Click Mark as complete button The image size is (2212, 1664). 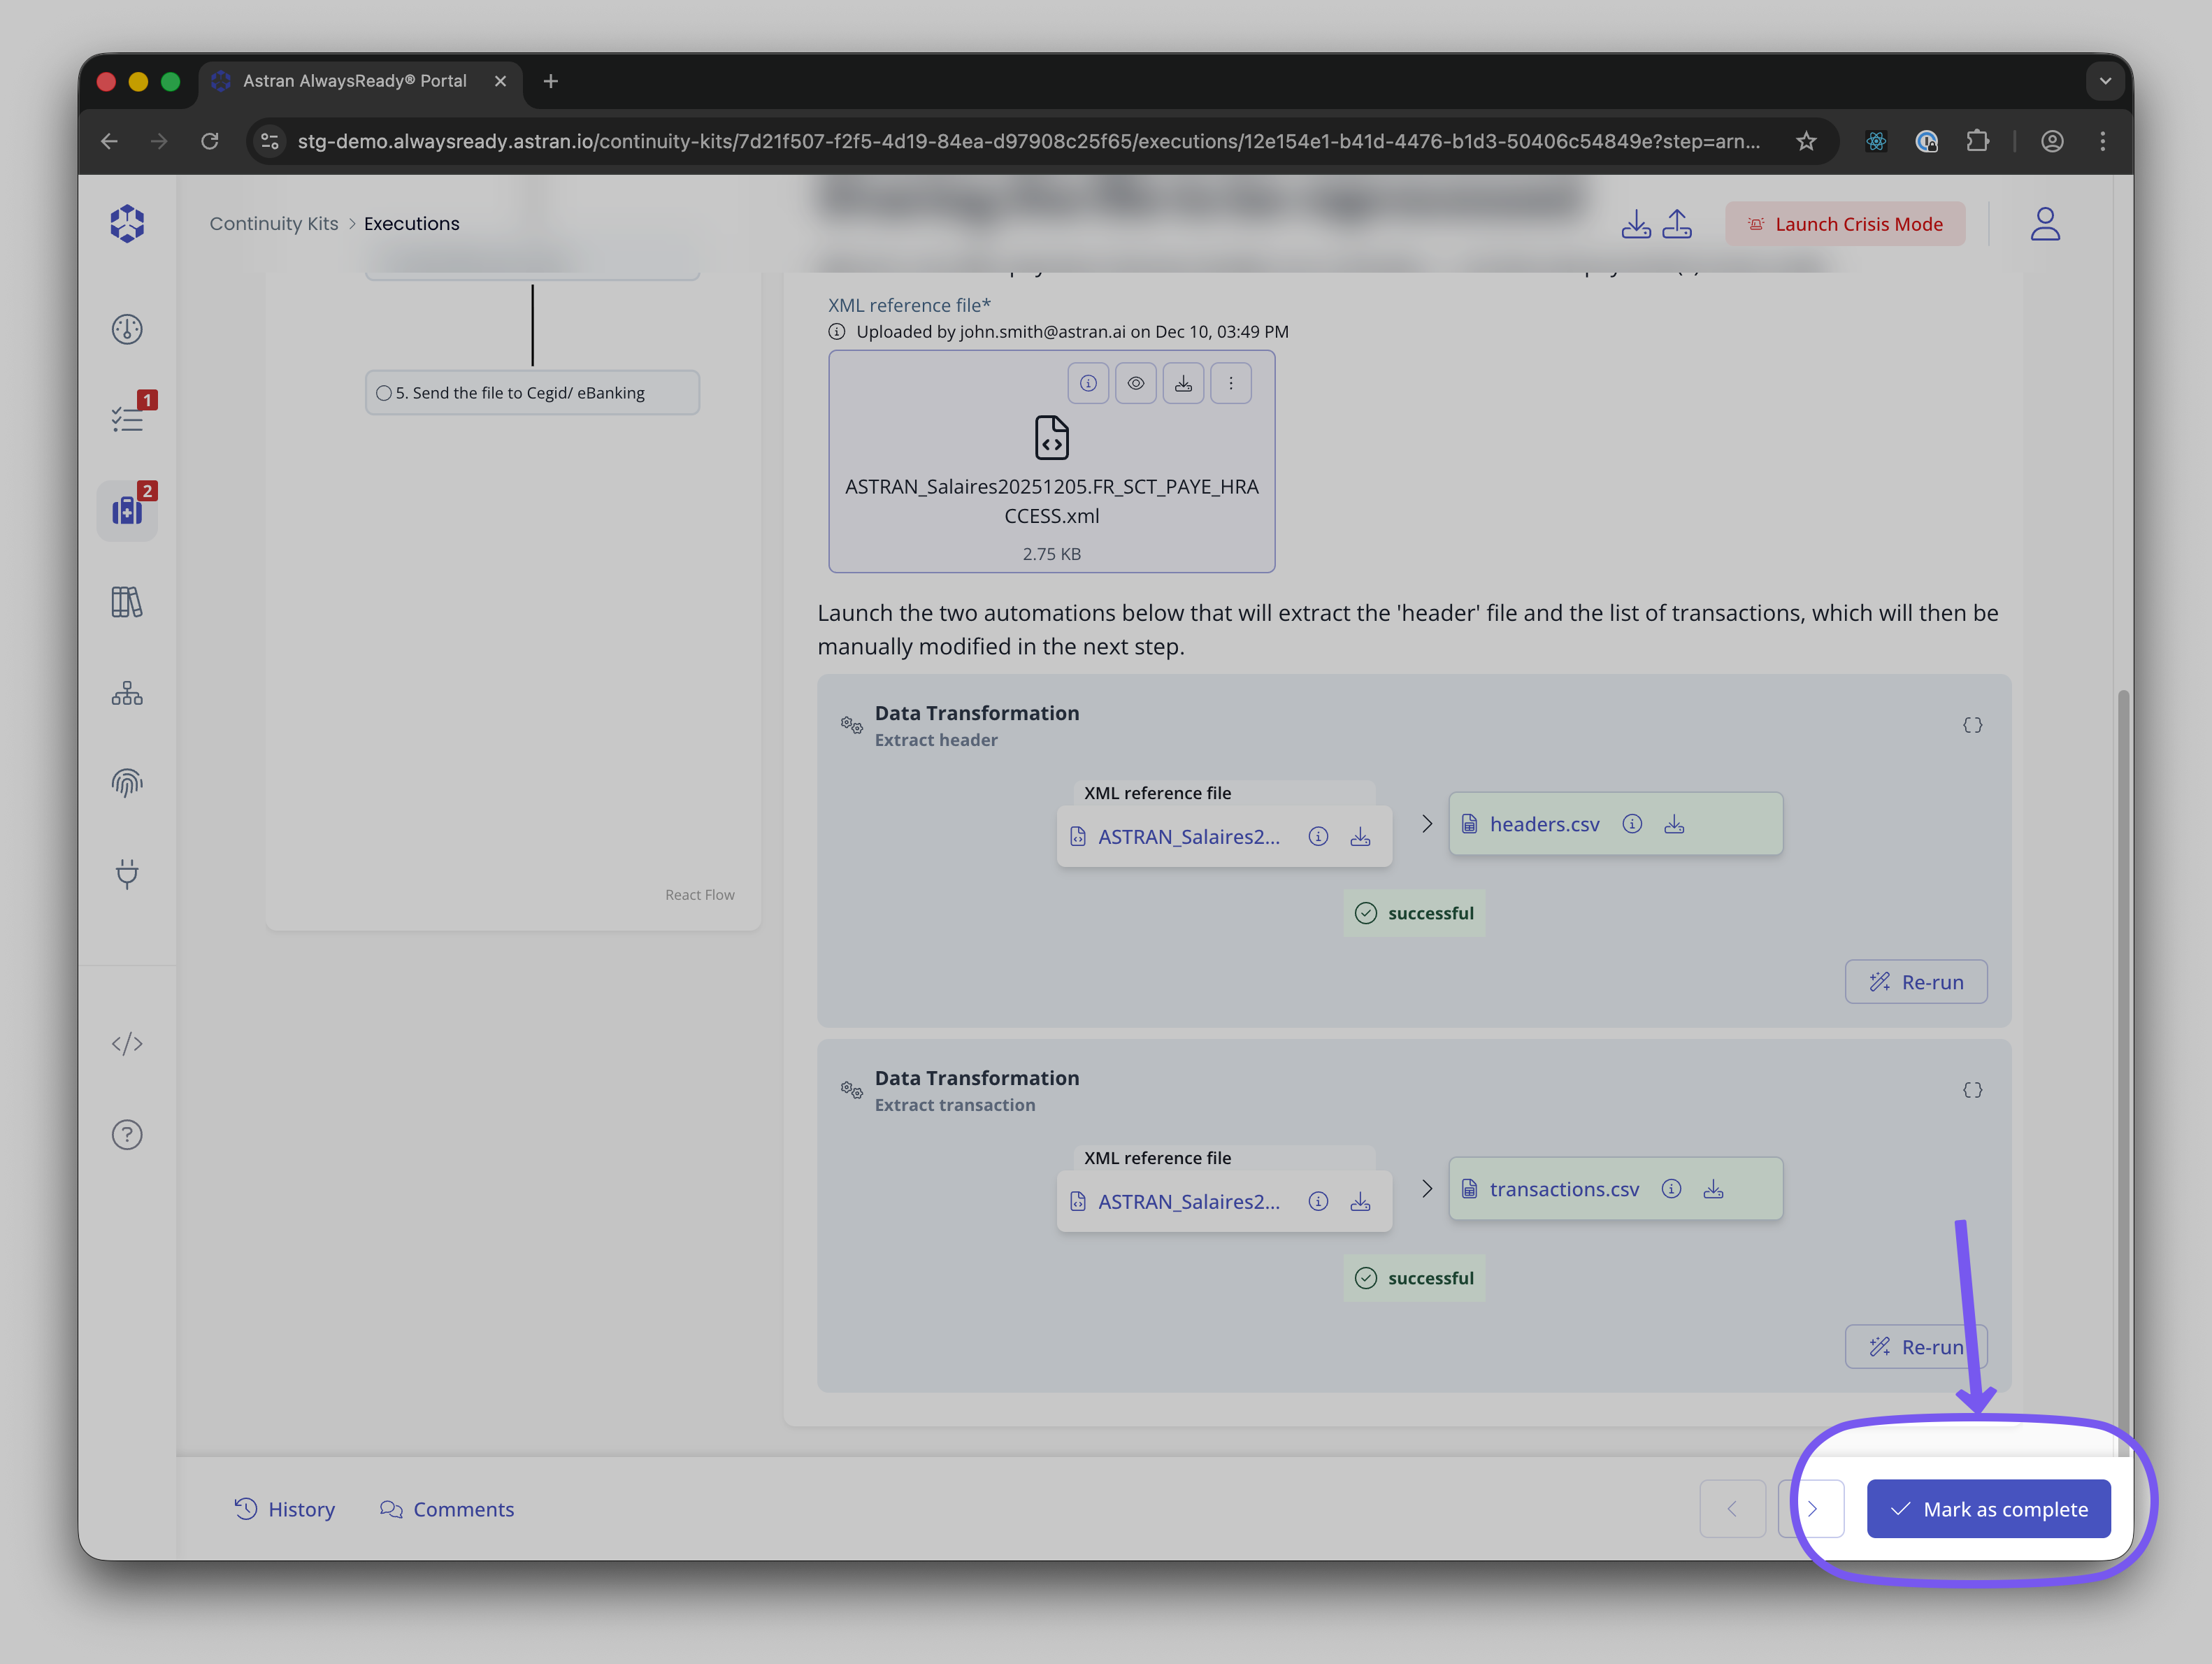click(x=1988, y=1509)
